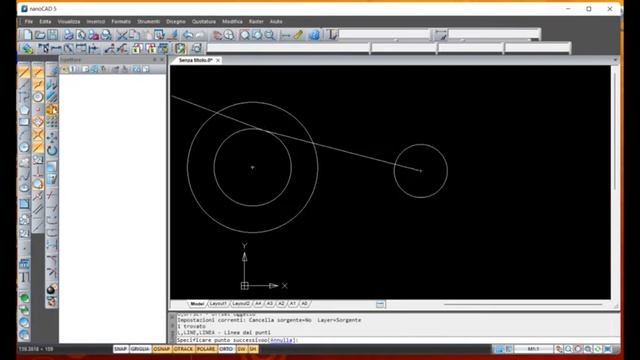Open the layer dropdown in second toolbar row
This screenshot has height=360, width=640.
[288, 49]
